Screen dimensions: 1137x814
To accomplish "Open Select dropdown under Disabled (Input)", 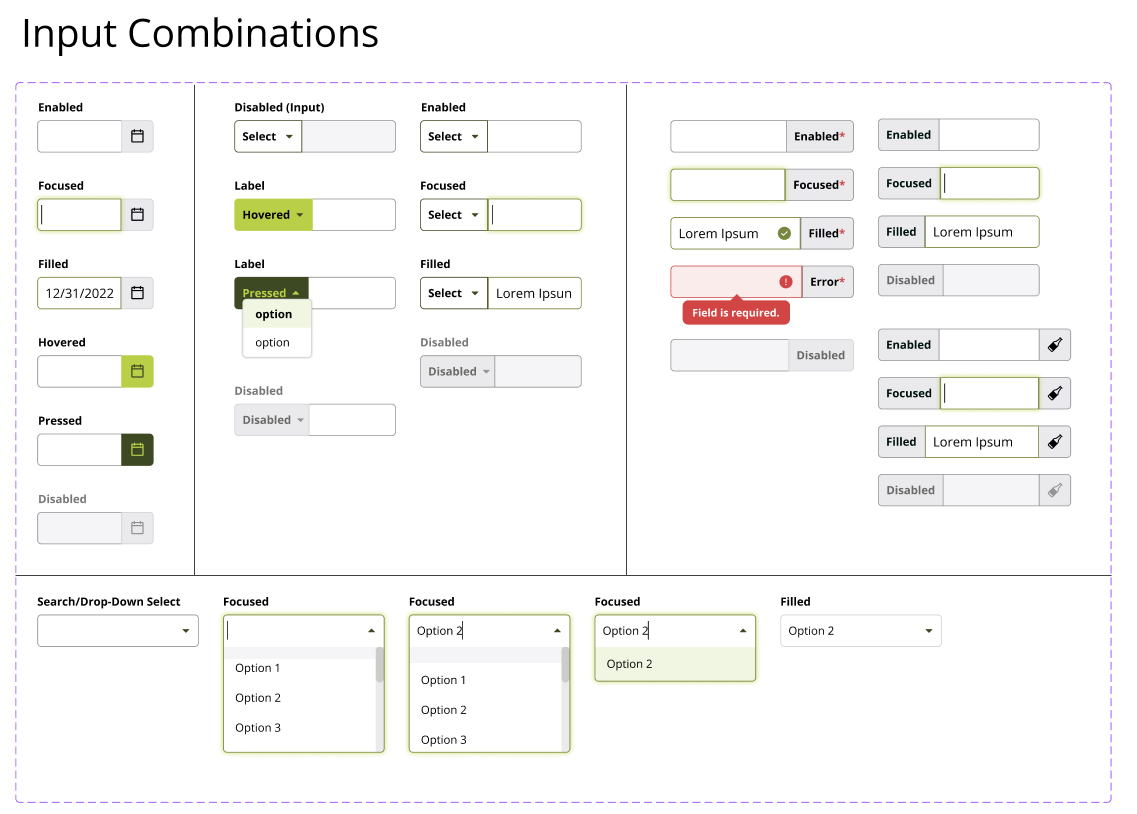I will [268, 136].
